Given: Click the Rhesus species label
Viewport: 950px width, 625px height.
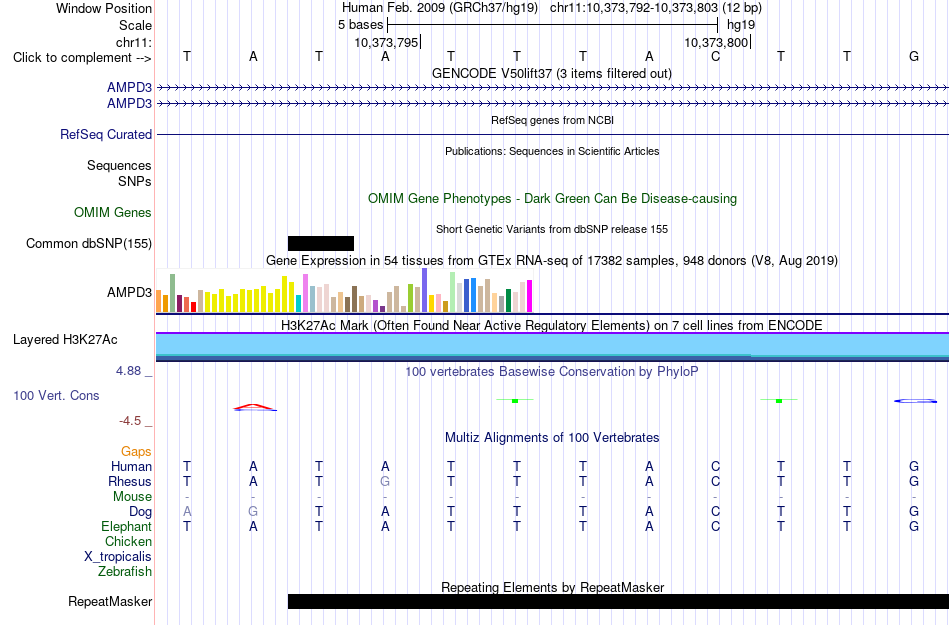Looking at the screenshot, I should (130, 481).
